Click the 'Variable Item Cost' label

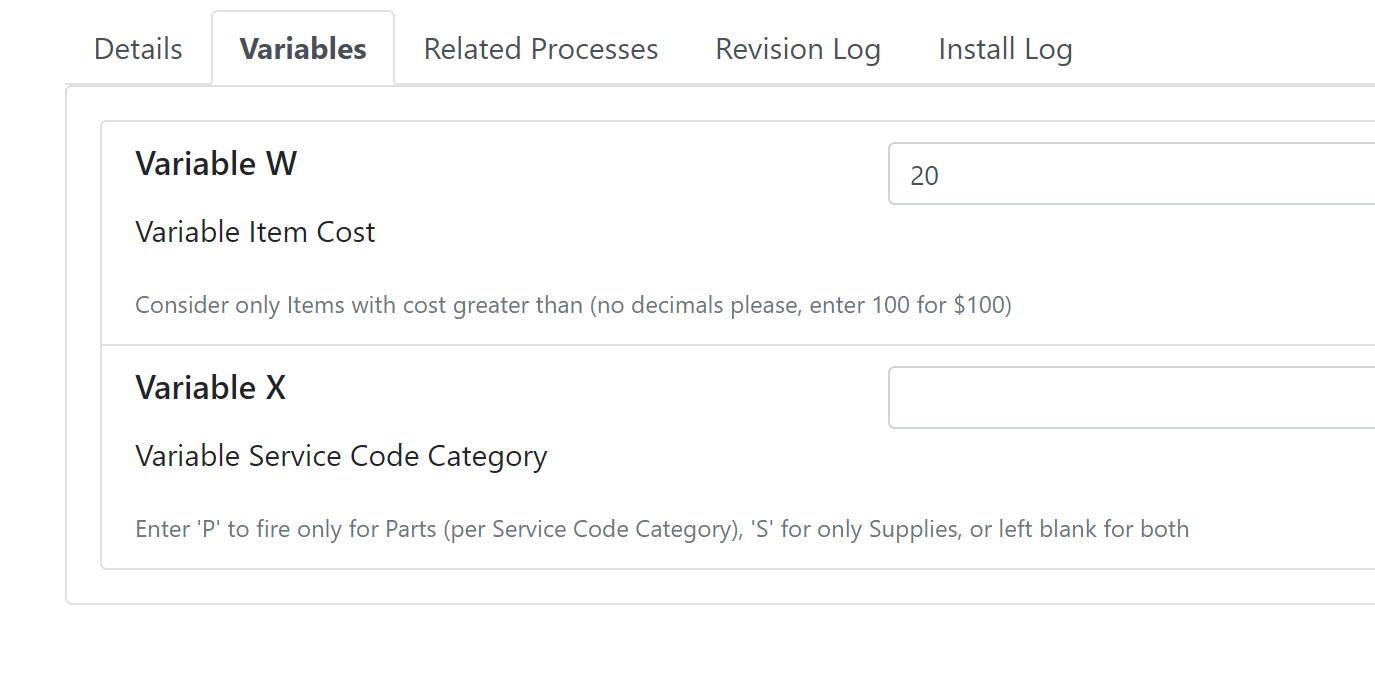(x=255, y=232)
